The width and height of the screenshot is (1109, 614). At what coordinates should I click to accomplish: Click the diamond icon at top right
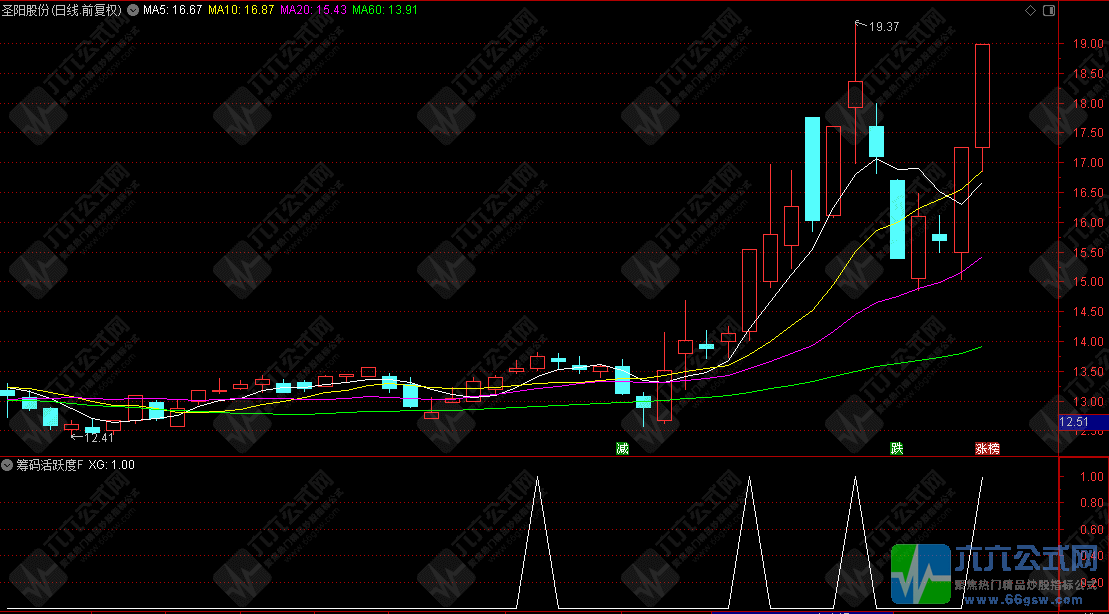click(x=1031, y=10)
